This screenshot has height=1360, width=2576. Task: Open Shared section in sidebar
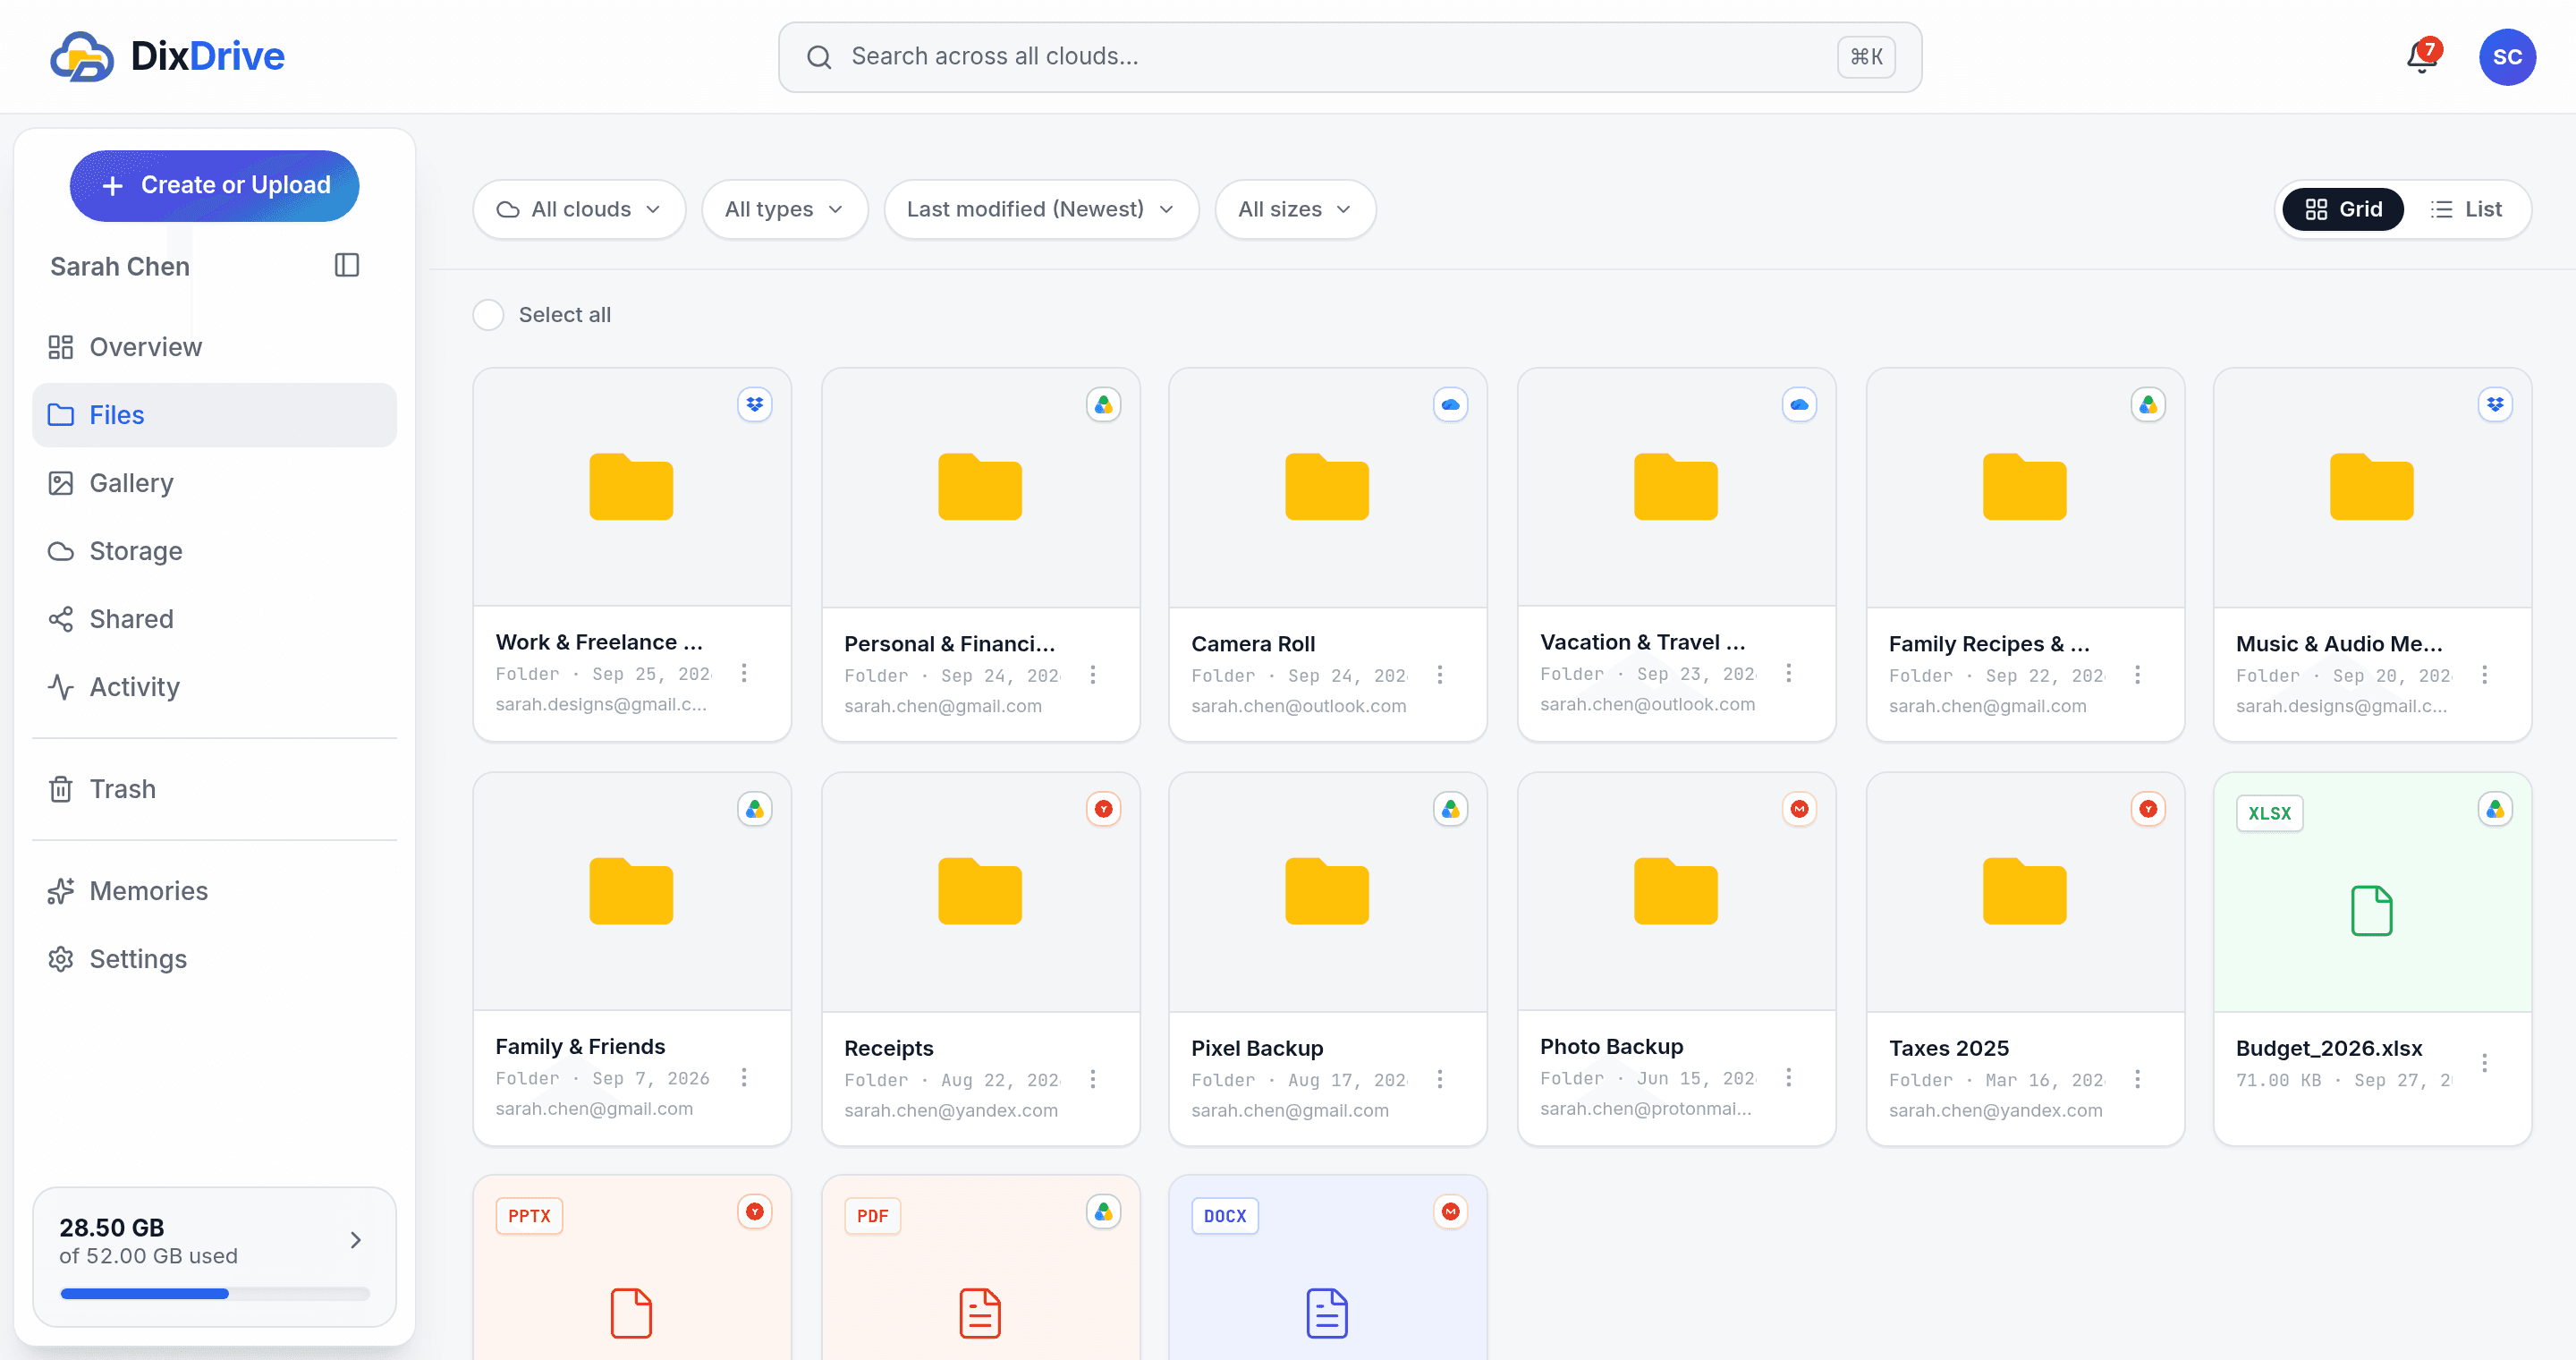tap(214, 619)
